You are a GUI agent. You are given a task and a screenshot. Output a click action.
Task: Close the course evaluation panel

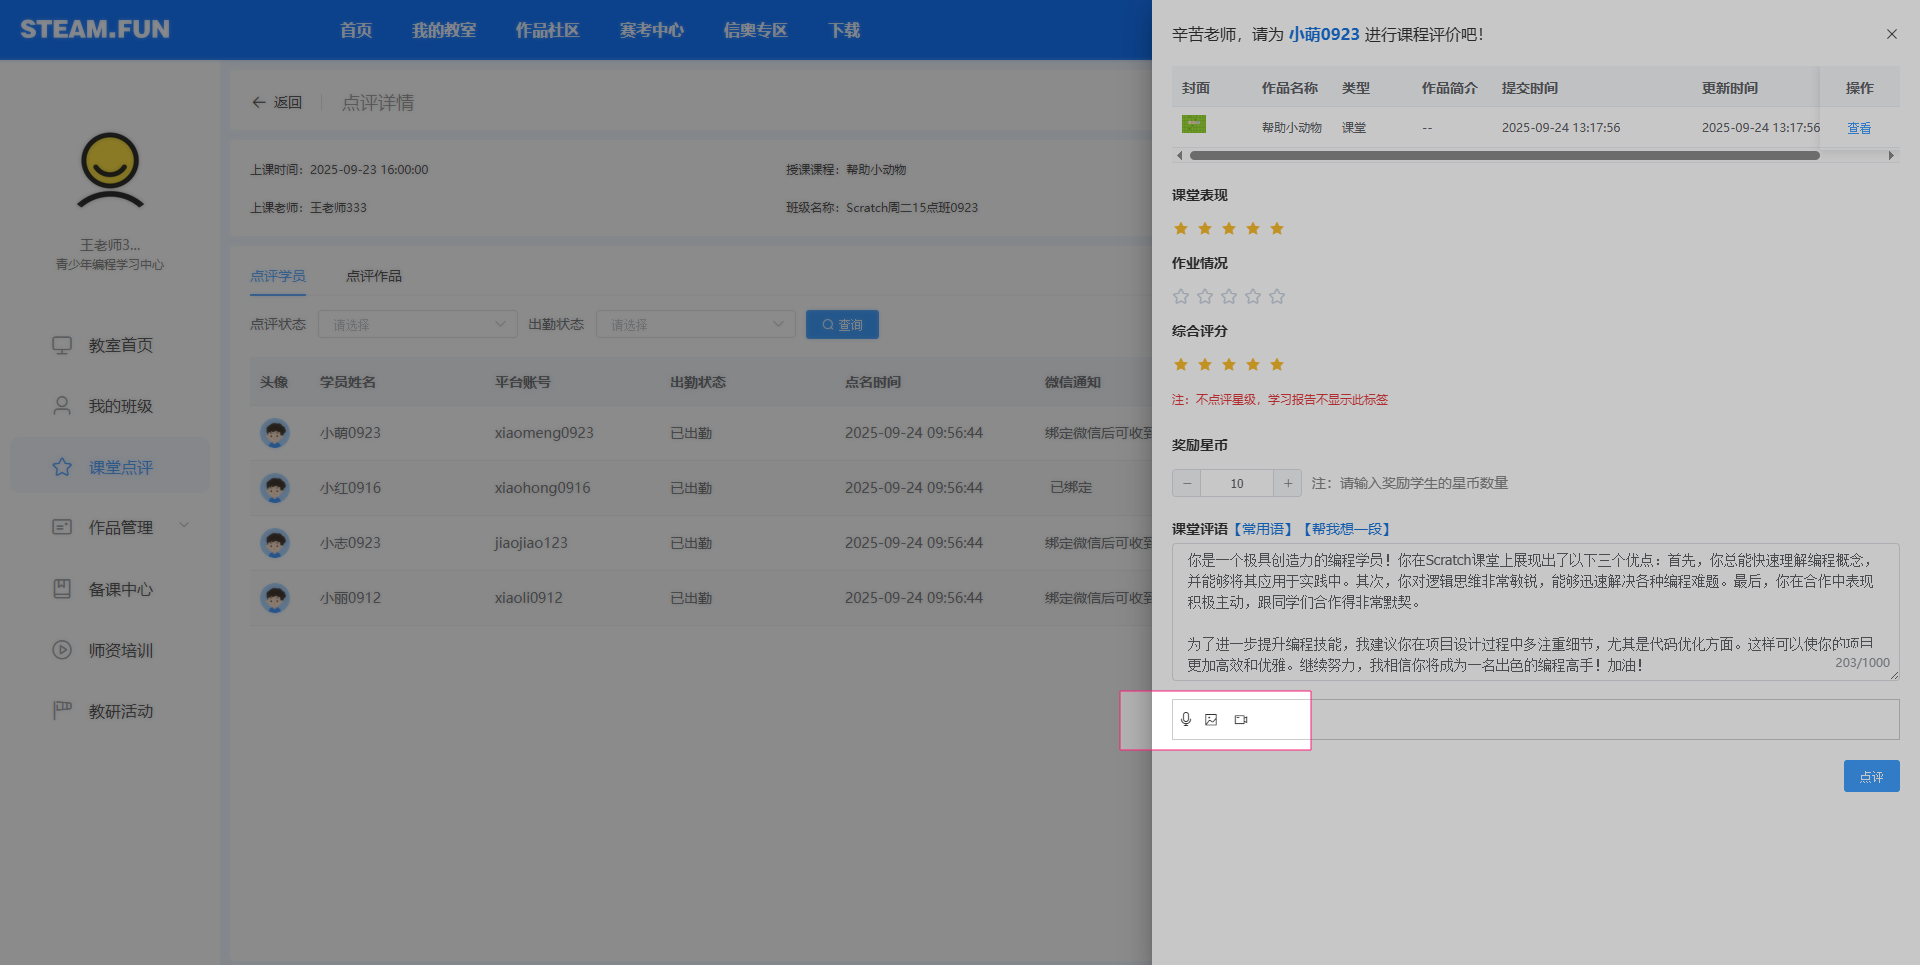pyautogui.click(x=1891, y=34)
